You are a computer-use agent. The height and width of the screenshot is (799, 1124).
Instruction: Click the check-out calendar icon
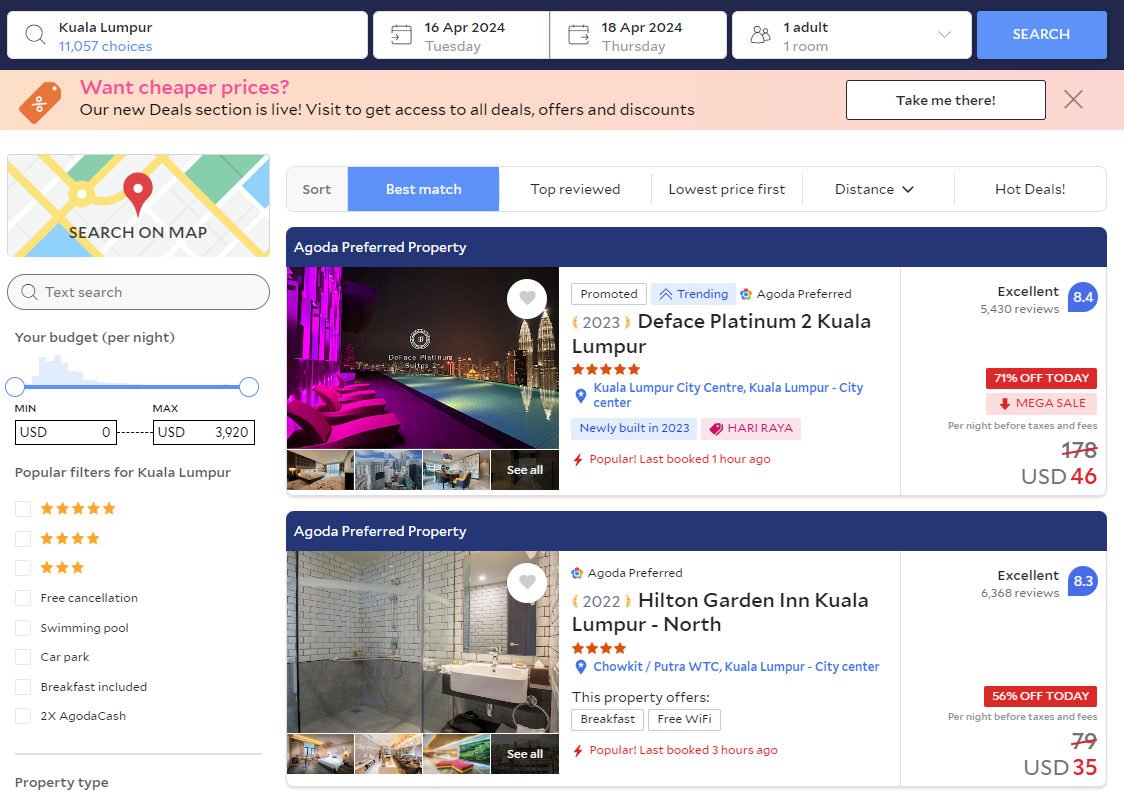[578, 34]
